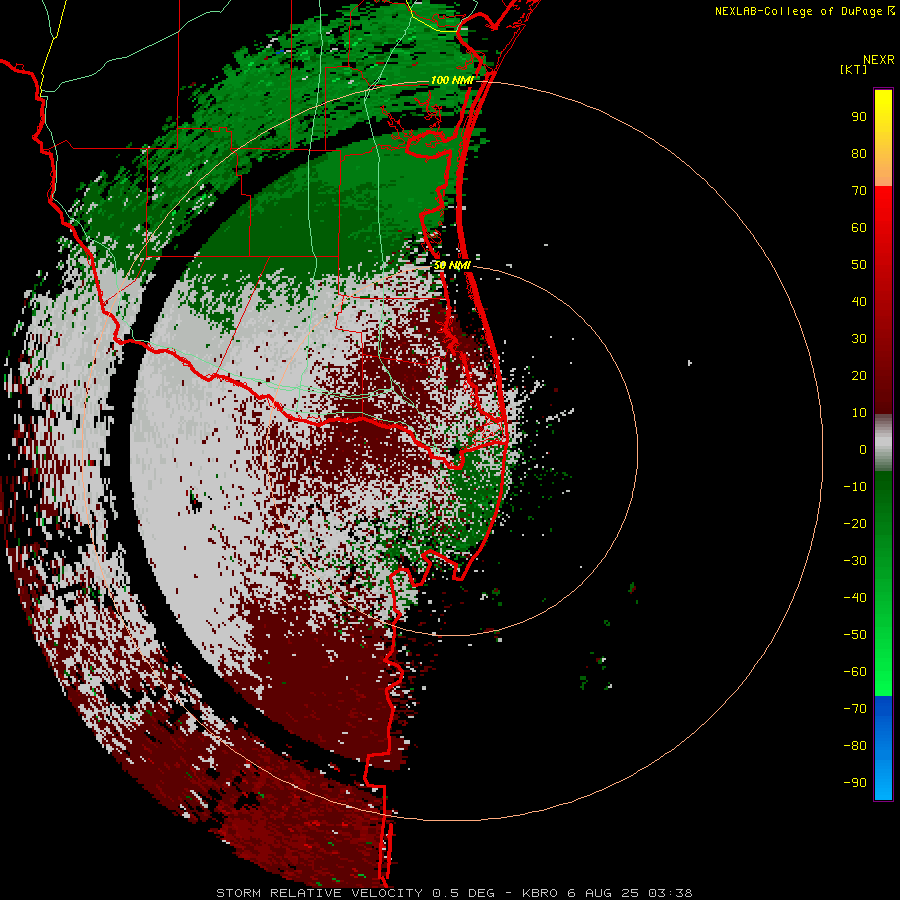The width and height of the screenshot is (900, 900).
Task: Click the 70 value on the velocity scale
Action: coord(859,191)
